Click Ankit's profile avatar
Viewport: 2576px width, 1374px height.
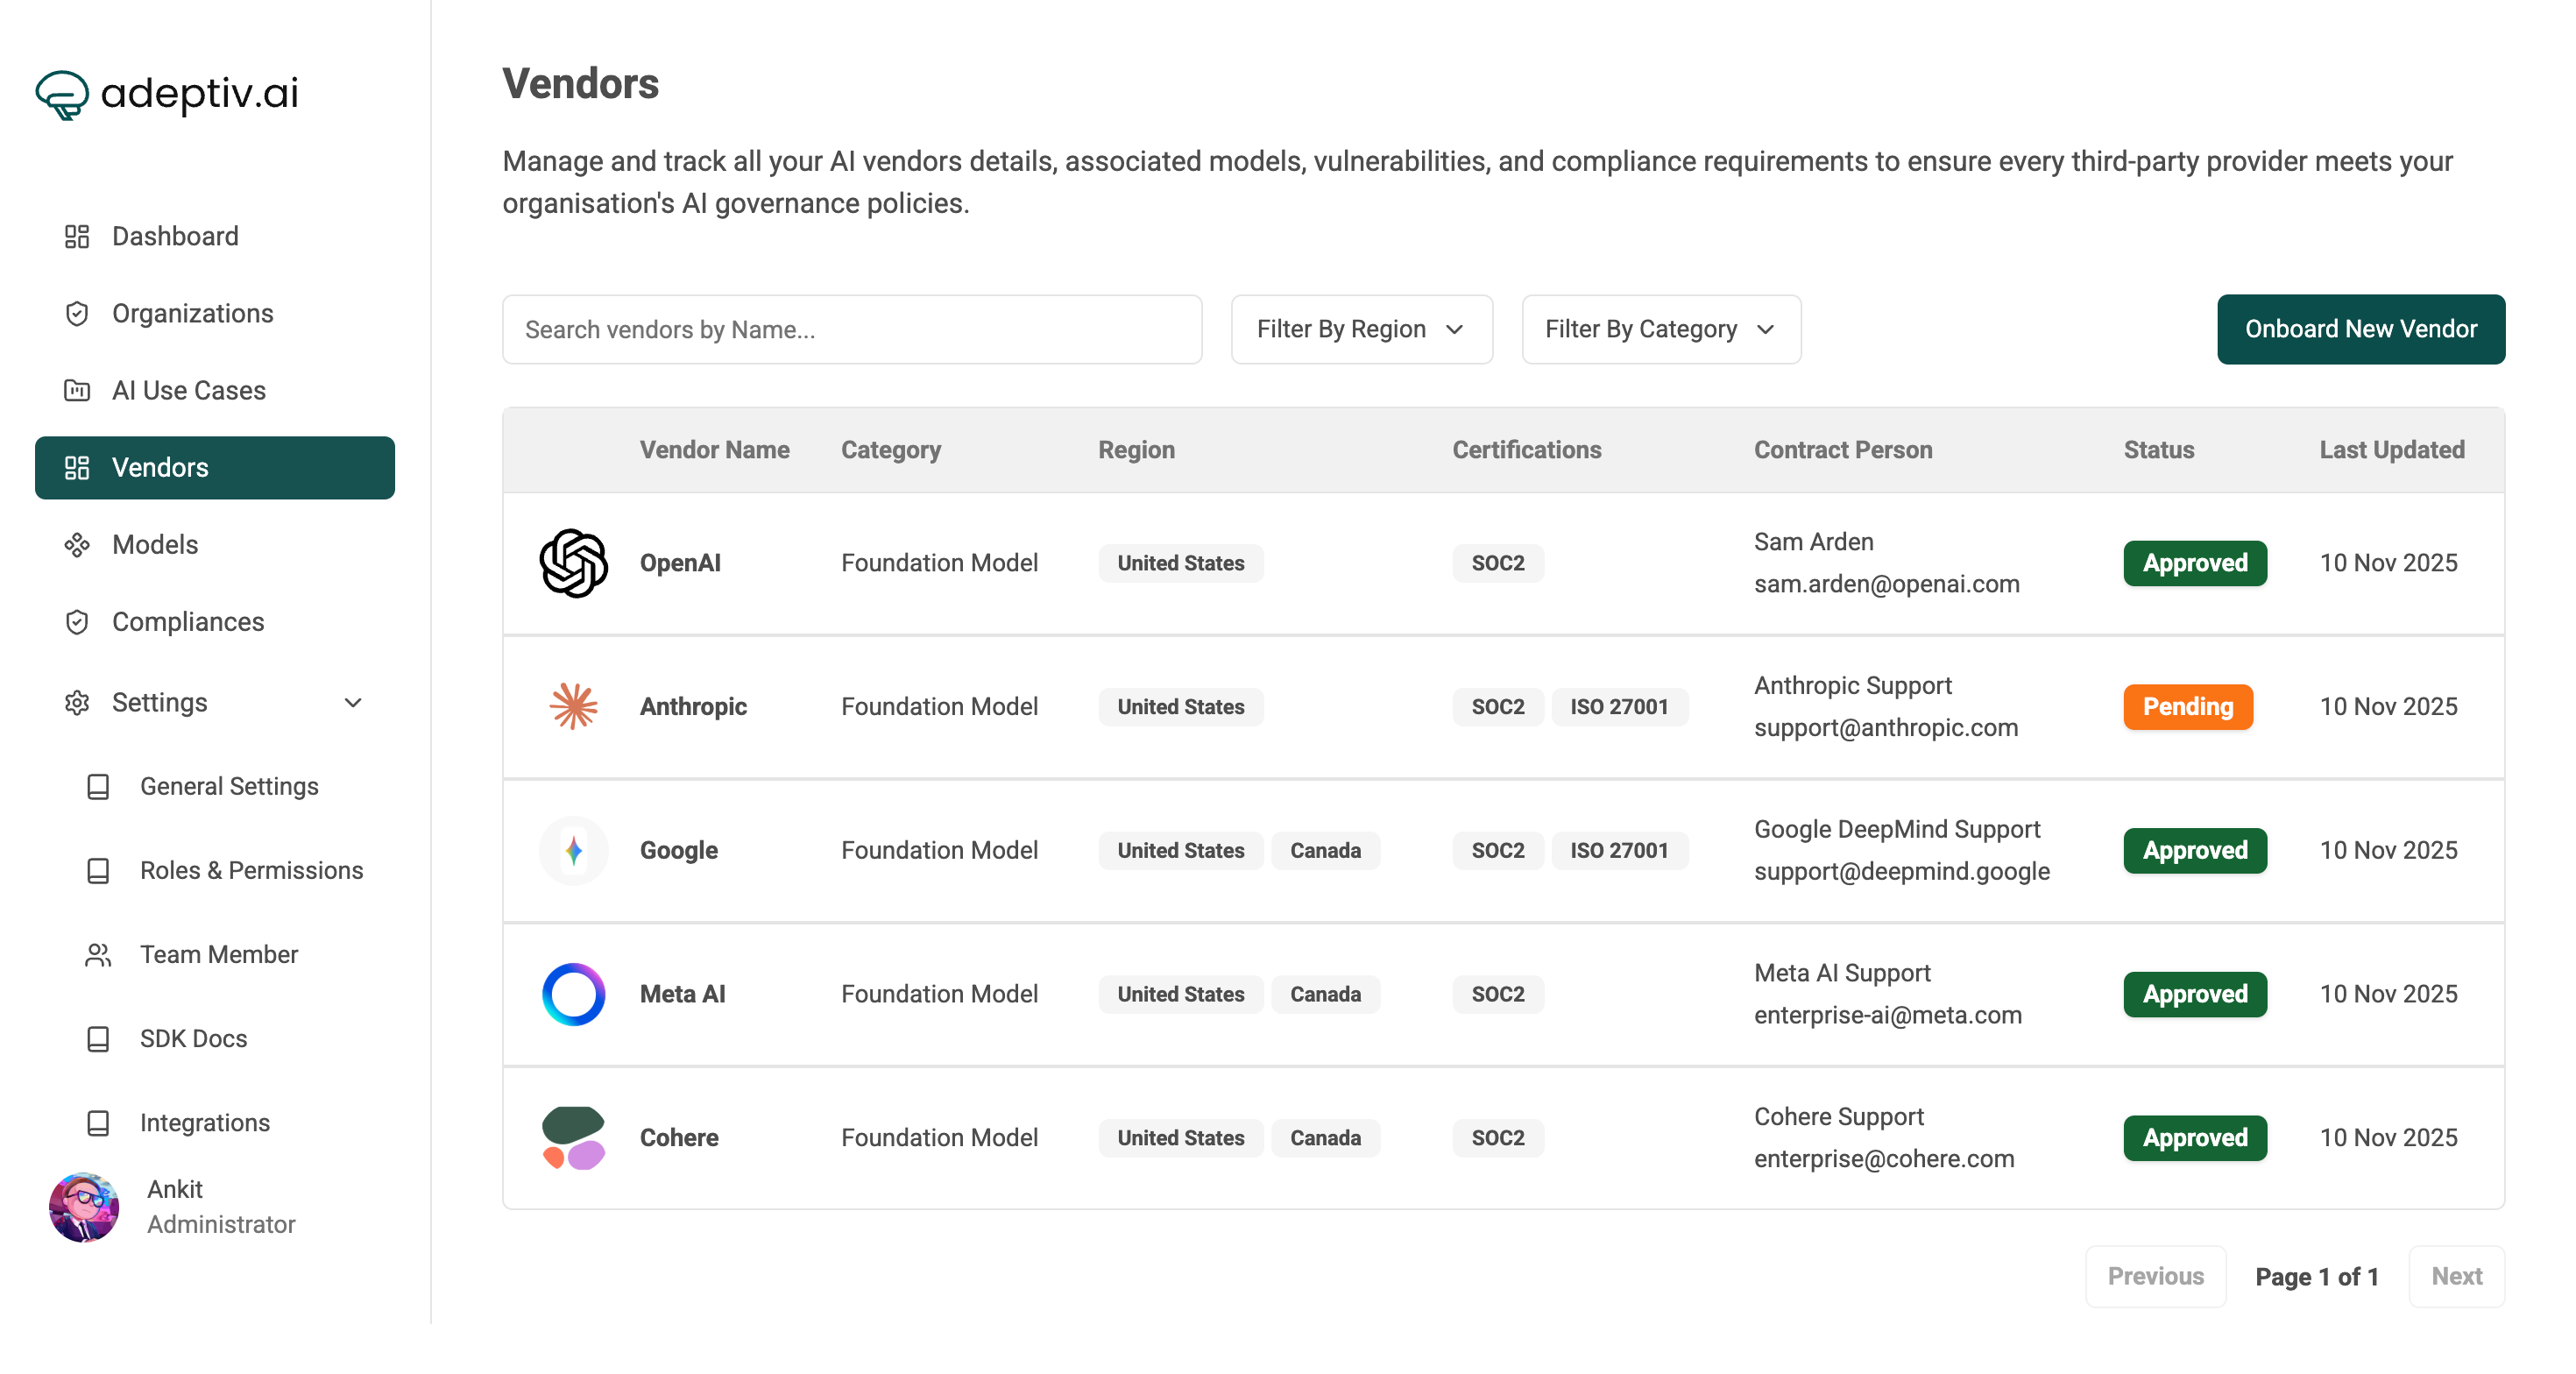tap(84, 1207)
